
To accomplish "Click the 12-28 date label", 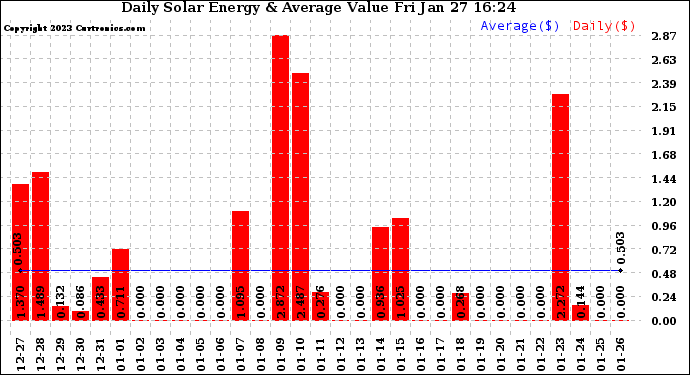I will pyautogui.click(x=40, y=355).
